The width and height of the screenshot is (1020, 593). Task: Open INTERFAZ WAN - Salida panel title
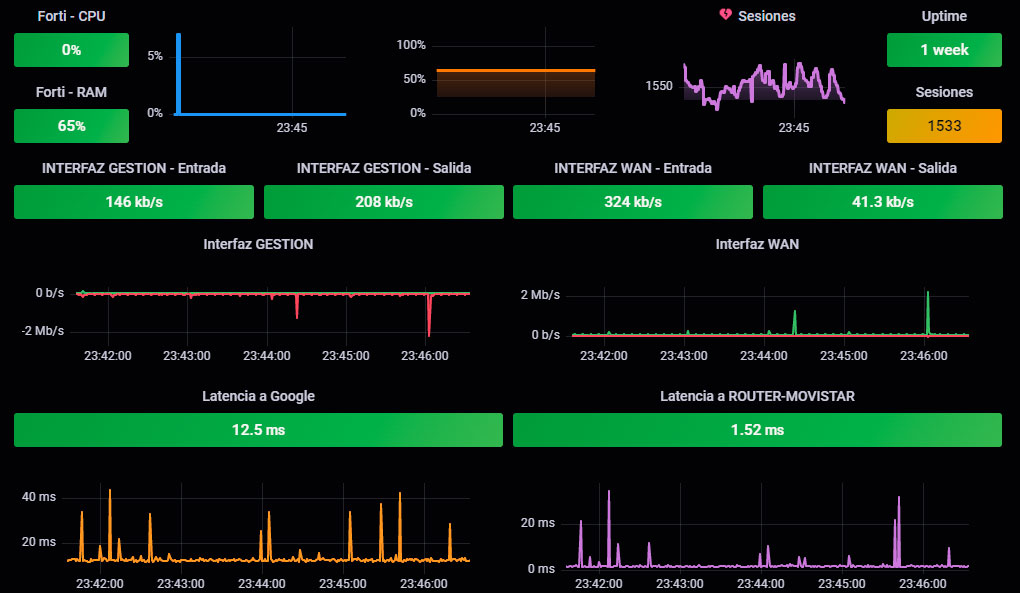pos(882,168)
